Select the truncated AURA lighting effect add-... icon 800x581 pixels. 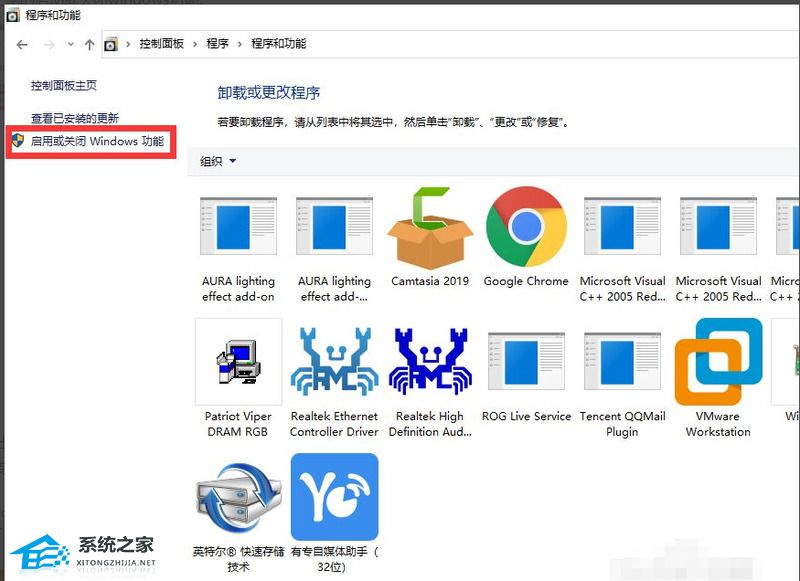pos(334,226)
